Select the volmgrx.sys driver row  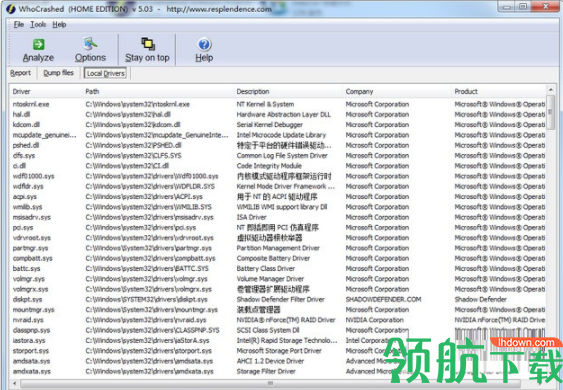point(278,289)
